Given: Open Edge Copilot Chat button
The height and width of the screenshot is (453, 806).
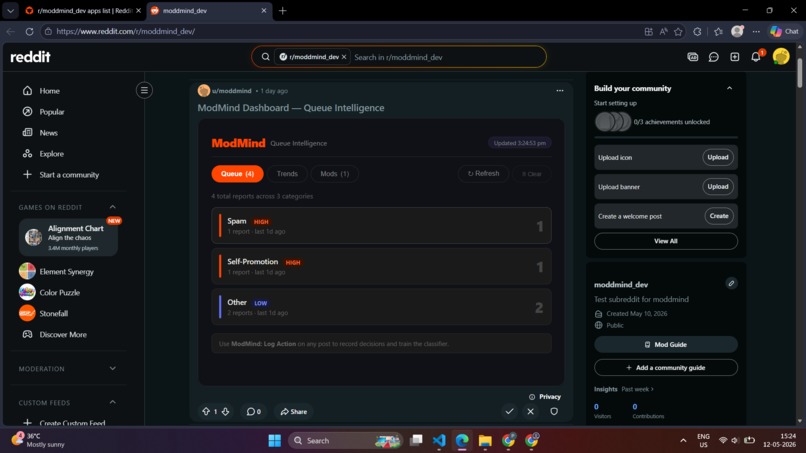Looking at the screenshot, I should pyautogui.click(x=784, y=31).
